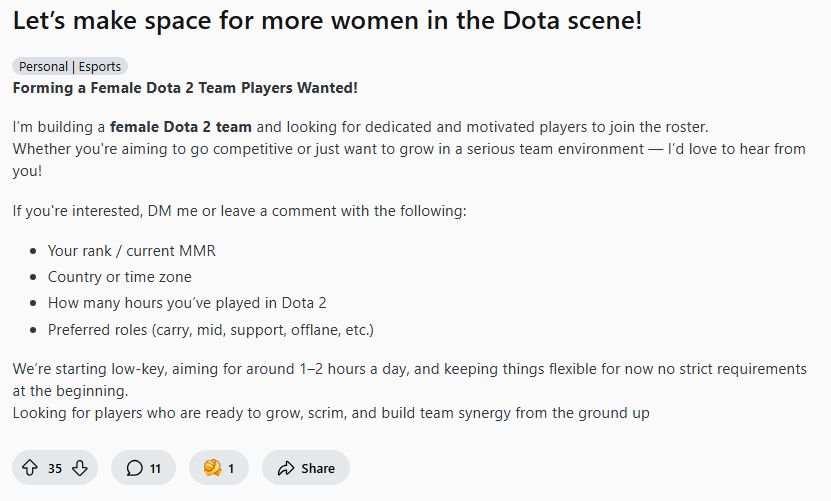Image resolution: width=831 pixels, height=501 pixels.
Task: Give an award using the award icon
Action: [x=213, y=468]
